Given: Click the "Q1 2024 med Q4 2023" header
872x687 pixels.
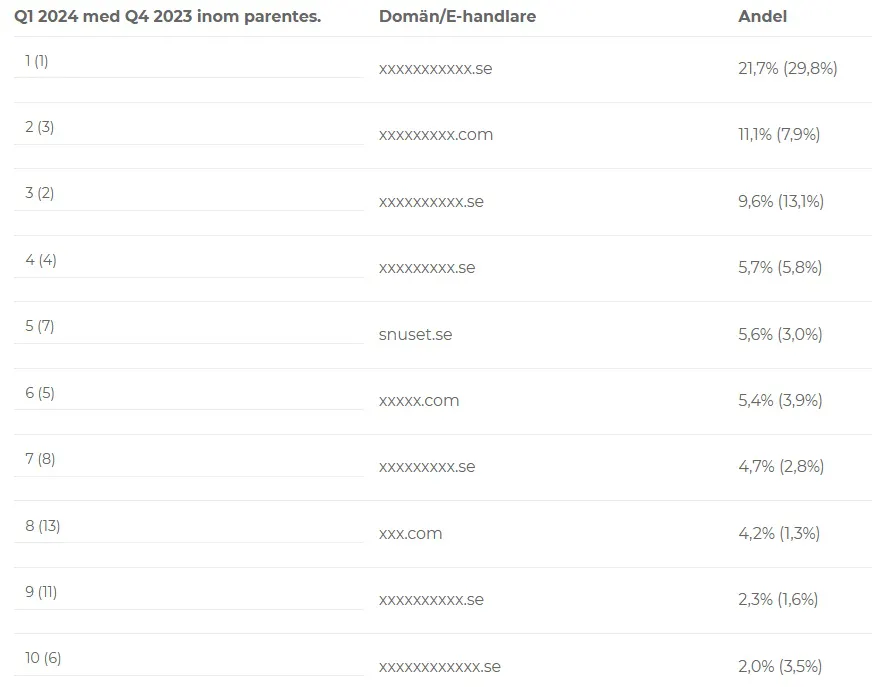Looking at the screenshot, I should point(167,17).
